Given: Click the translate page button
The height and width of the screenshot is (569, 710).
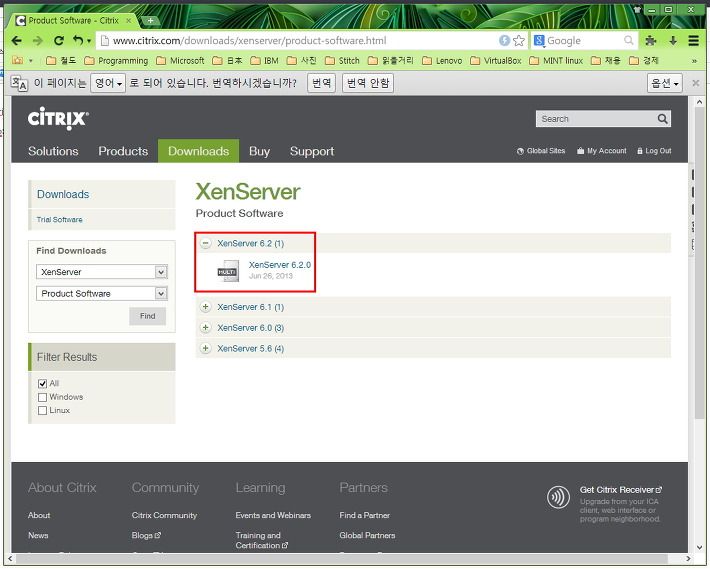Looking at the screenshot, I should pos(321,83).
